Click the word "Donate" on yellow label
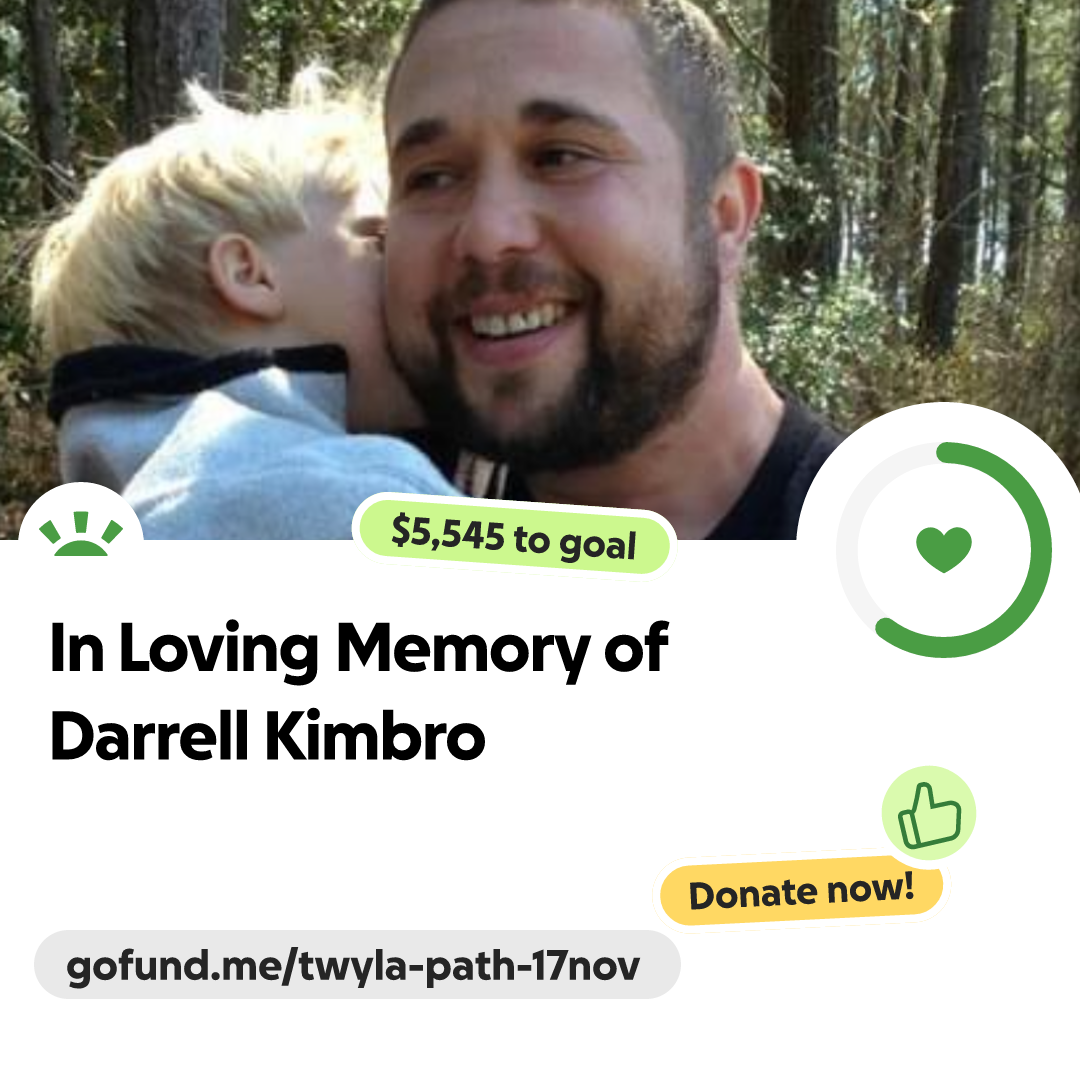Image resolution: width=1080 pixels, height=1080 pixels. (x=750, y=895)
